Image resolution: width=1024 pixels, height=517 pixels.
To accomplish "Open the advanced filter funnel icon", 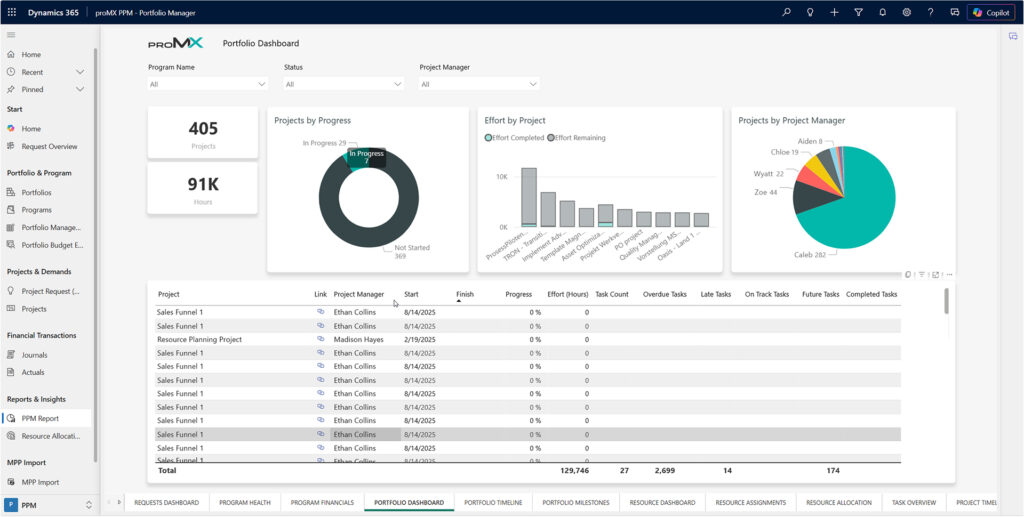I will (858, 12).
